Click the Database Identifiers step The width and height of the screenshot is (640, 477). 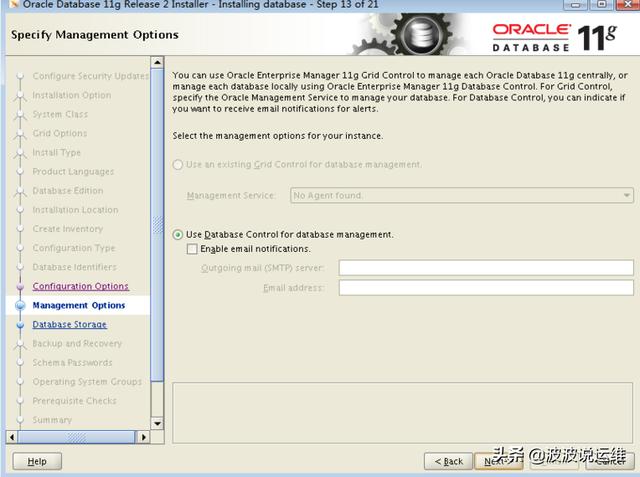pos(75,267)
